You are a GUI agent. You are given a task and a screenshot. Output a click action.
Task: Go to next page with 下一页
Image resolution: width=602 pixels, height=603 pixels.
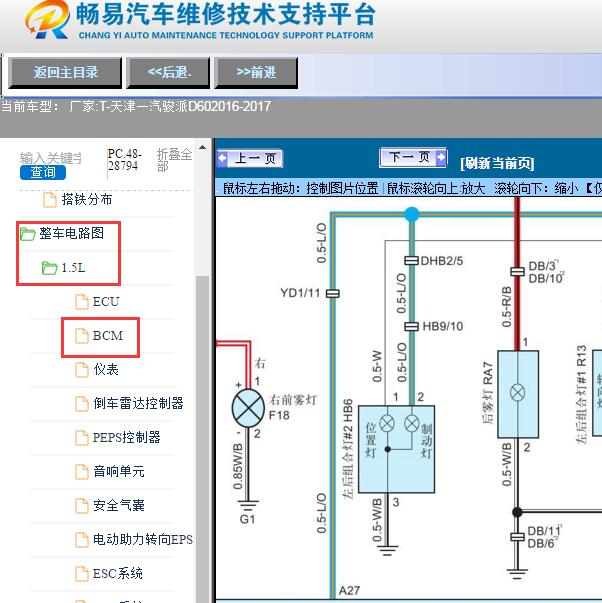[x=413, y=157]
